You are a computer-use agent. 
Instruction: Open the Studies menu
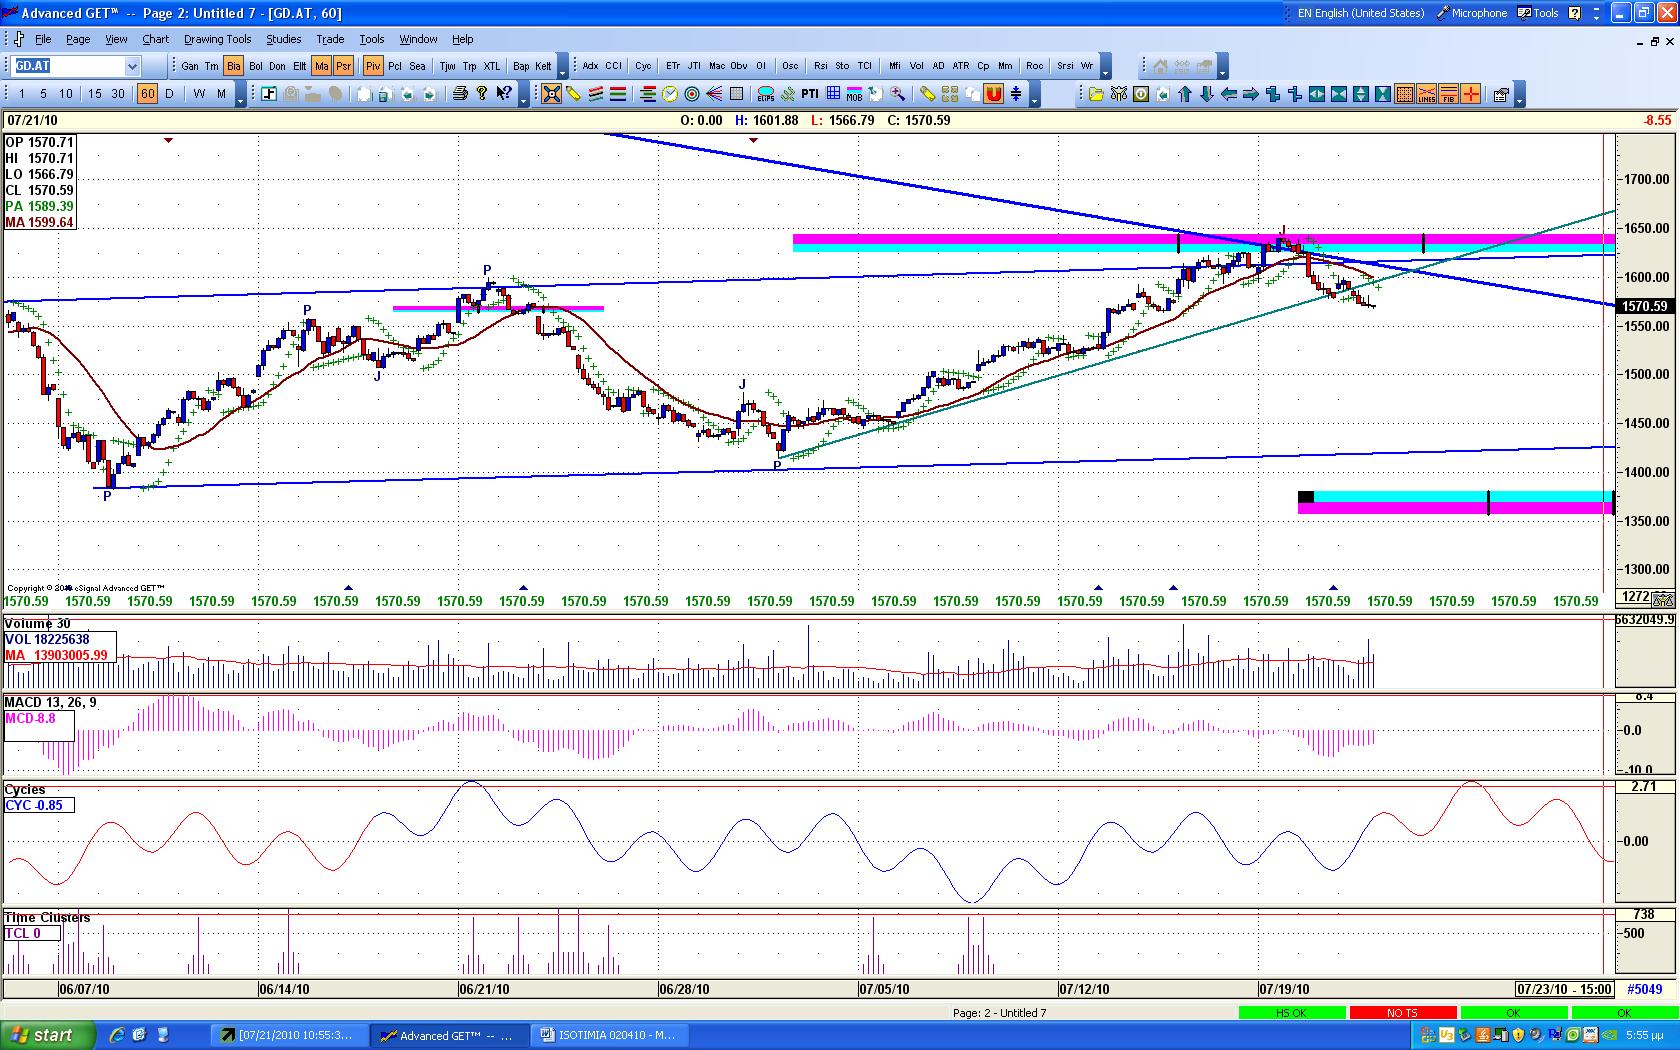pyautogui.click(x=283, y=39)
